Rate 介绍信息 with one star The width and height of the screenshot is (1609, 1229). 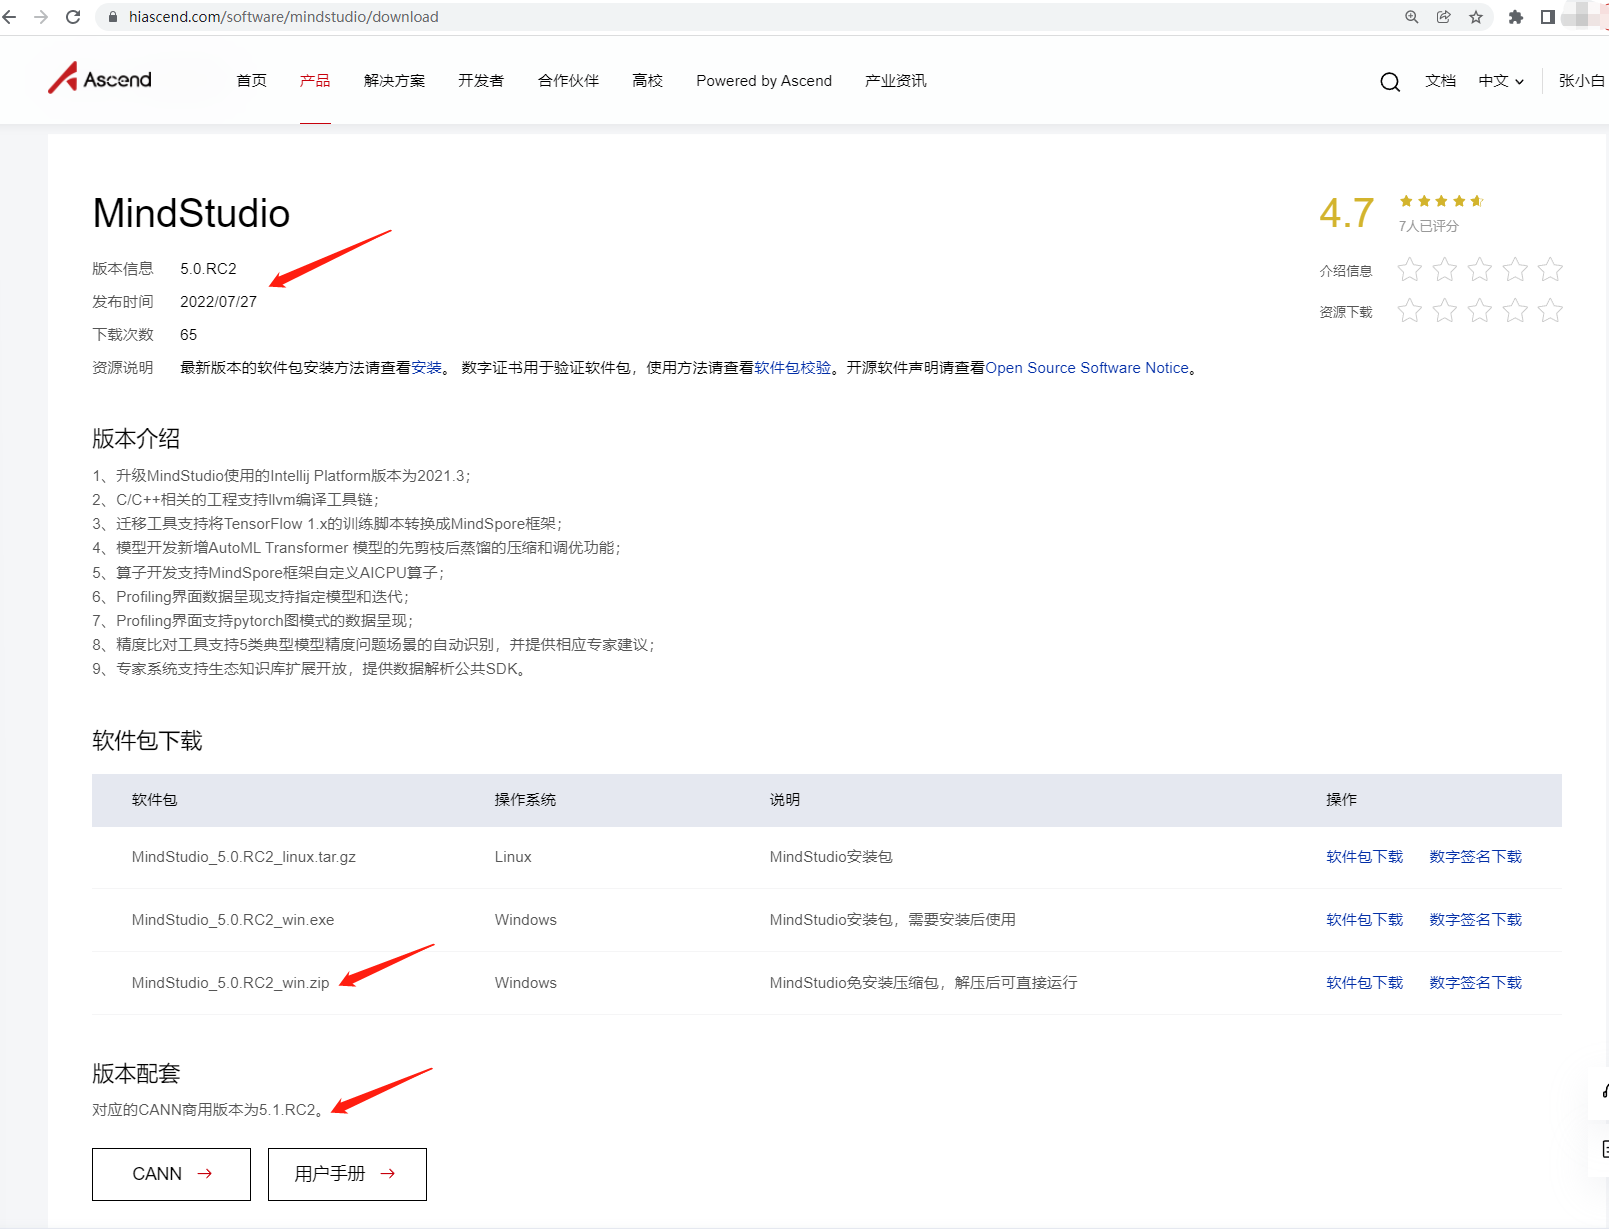coord(1410,269)
